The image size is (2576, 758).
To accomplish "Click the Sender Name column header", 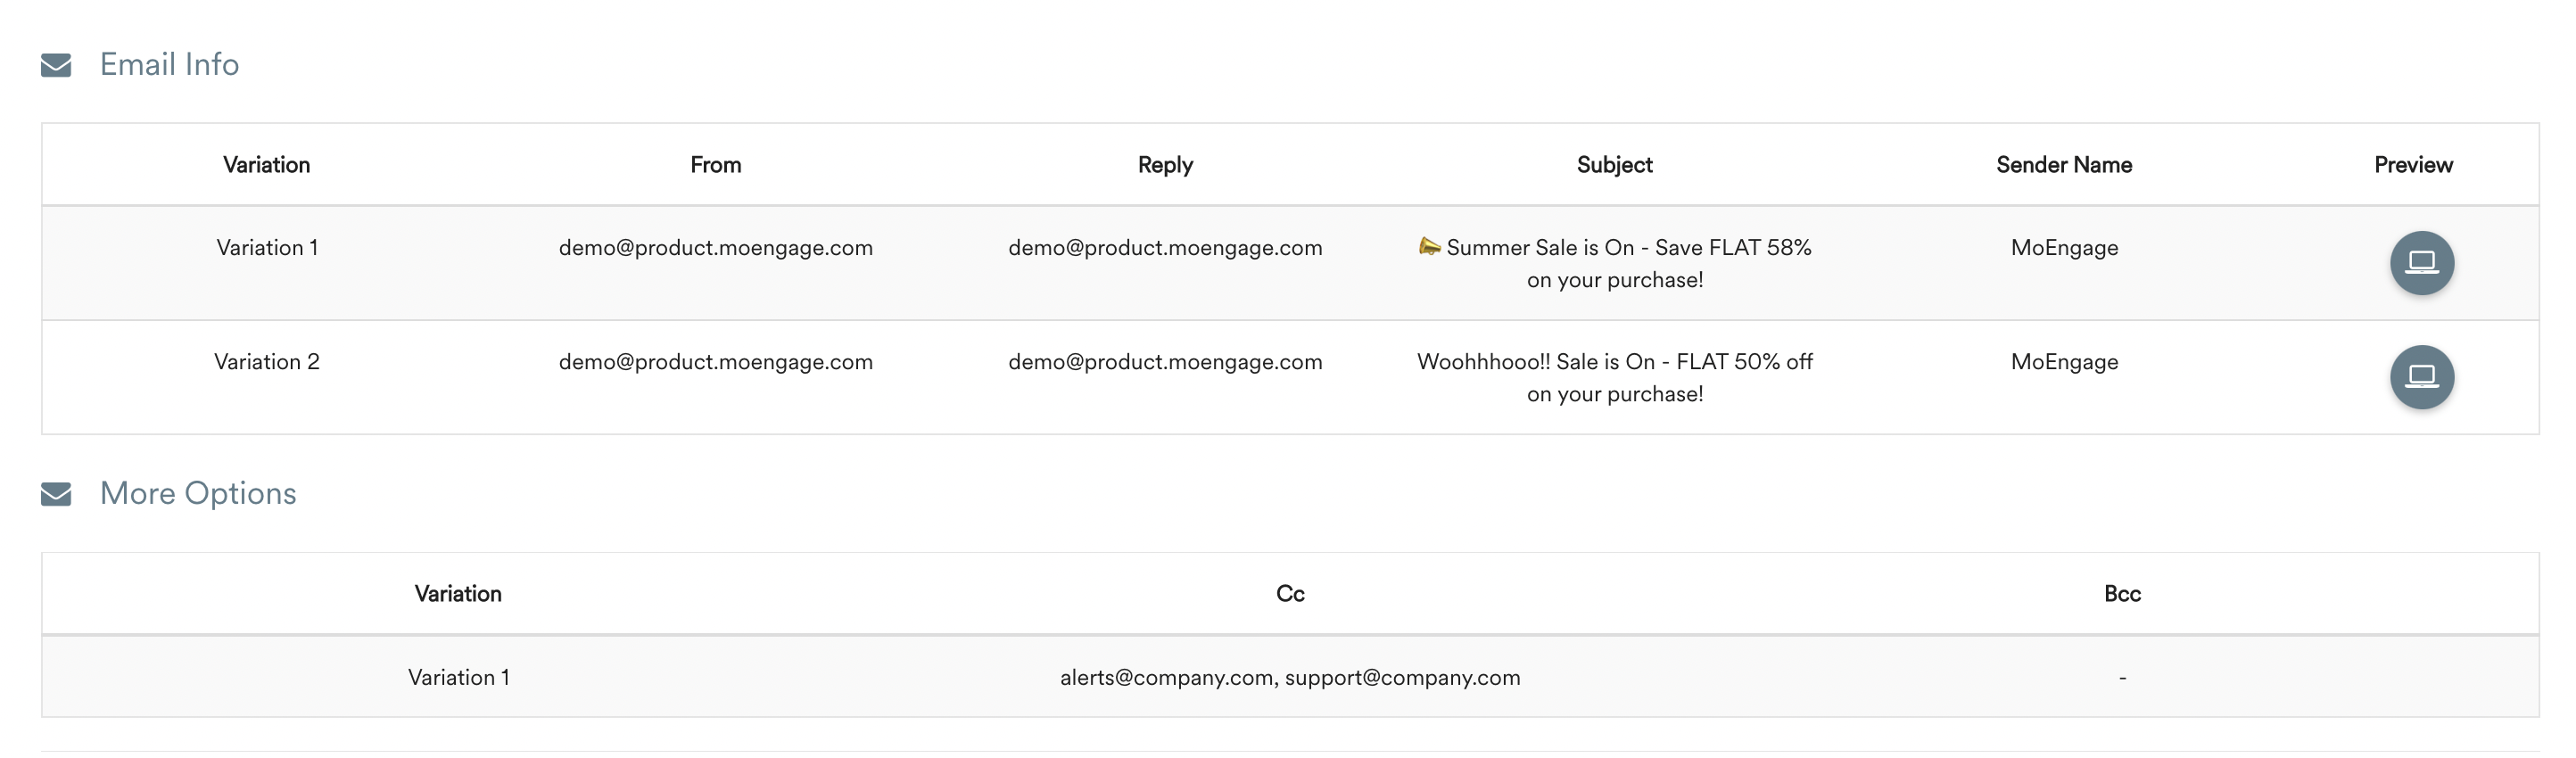I will coord(2063,165).
